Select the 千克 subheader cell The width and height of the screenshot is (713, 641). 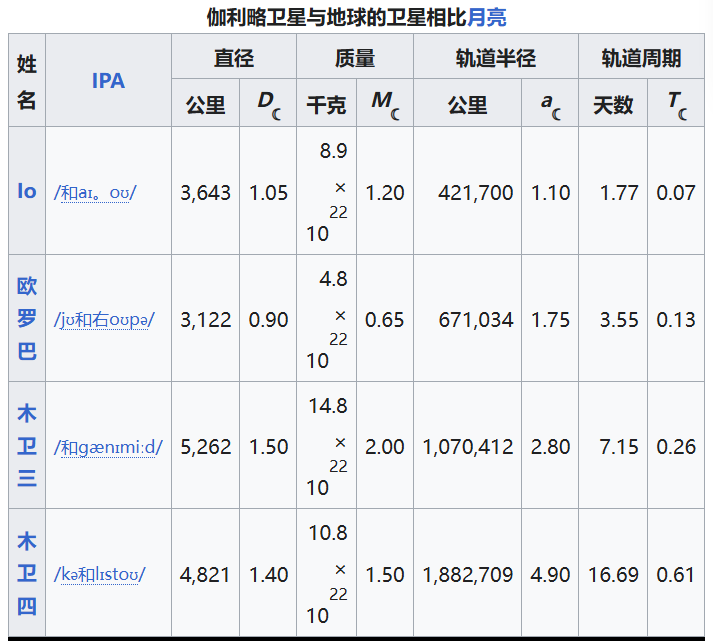click(326, 104)
